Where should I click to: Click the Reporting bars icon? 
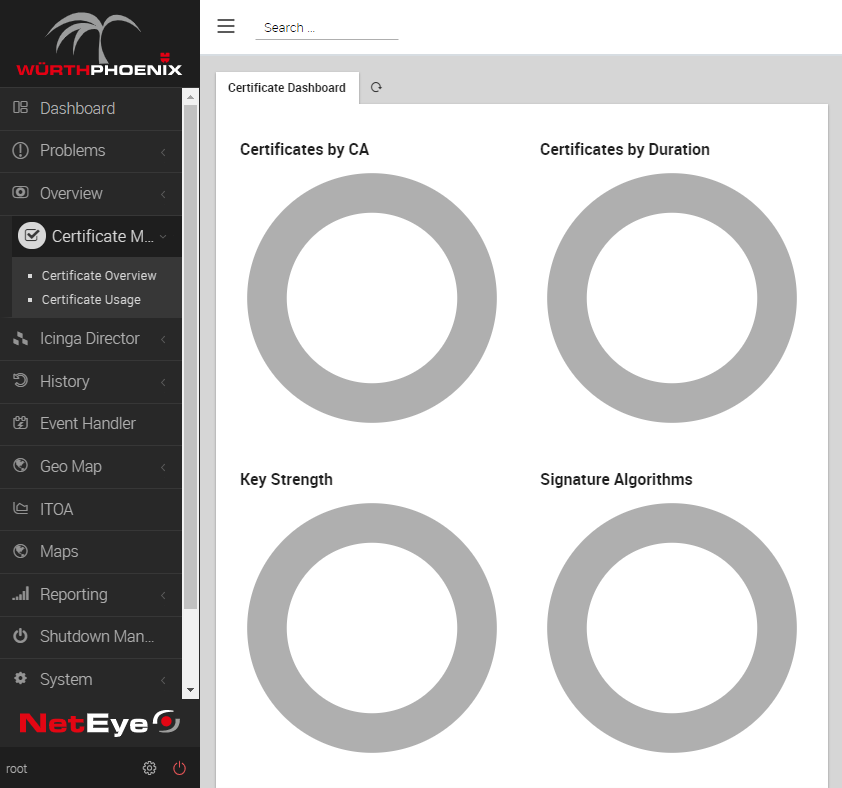coord(20,593)
